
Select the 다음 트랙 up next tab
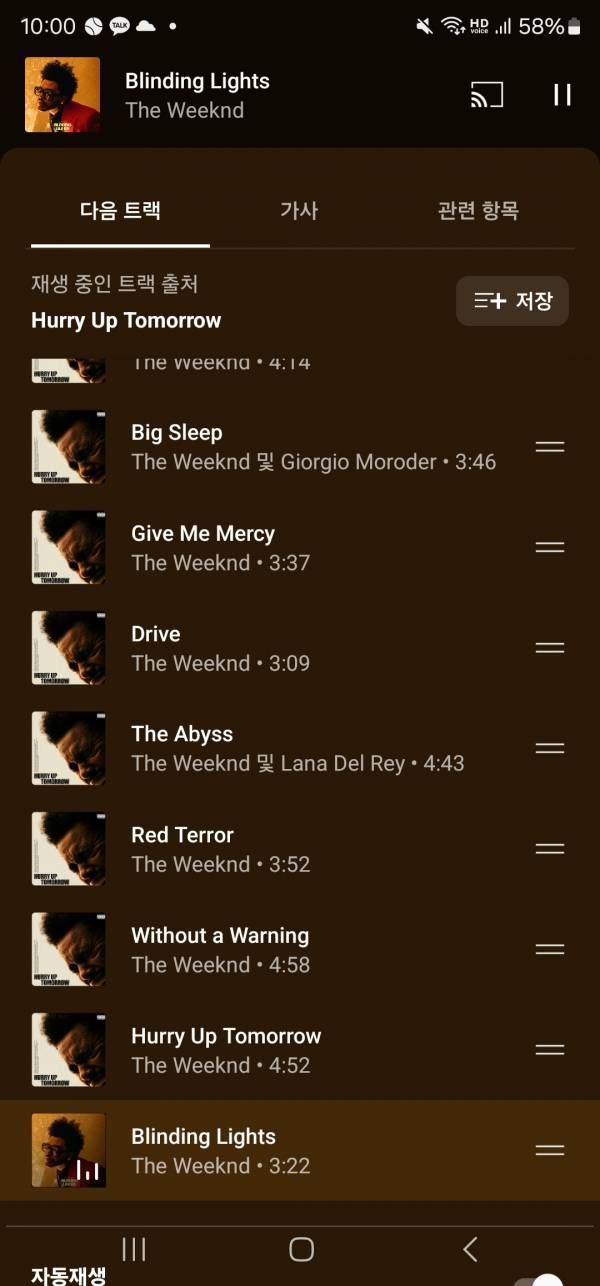(120, 210)
